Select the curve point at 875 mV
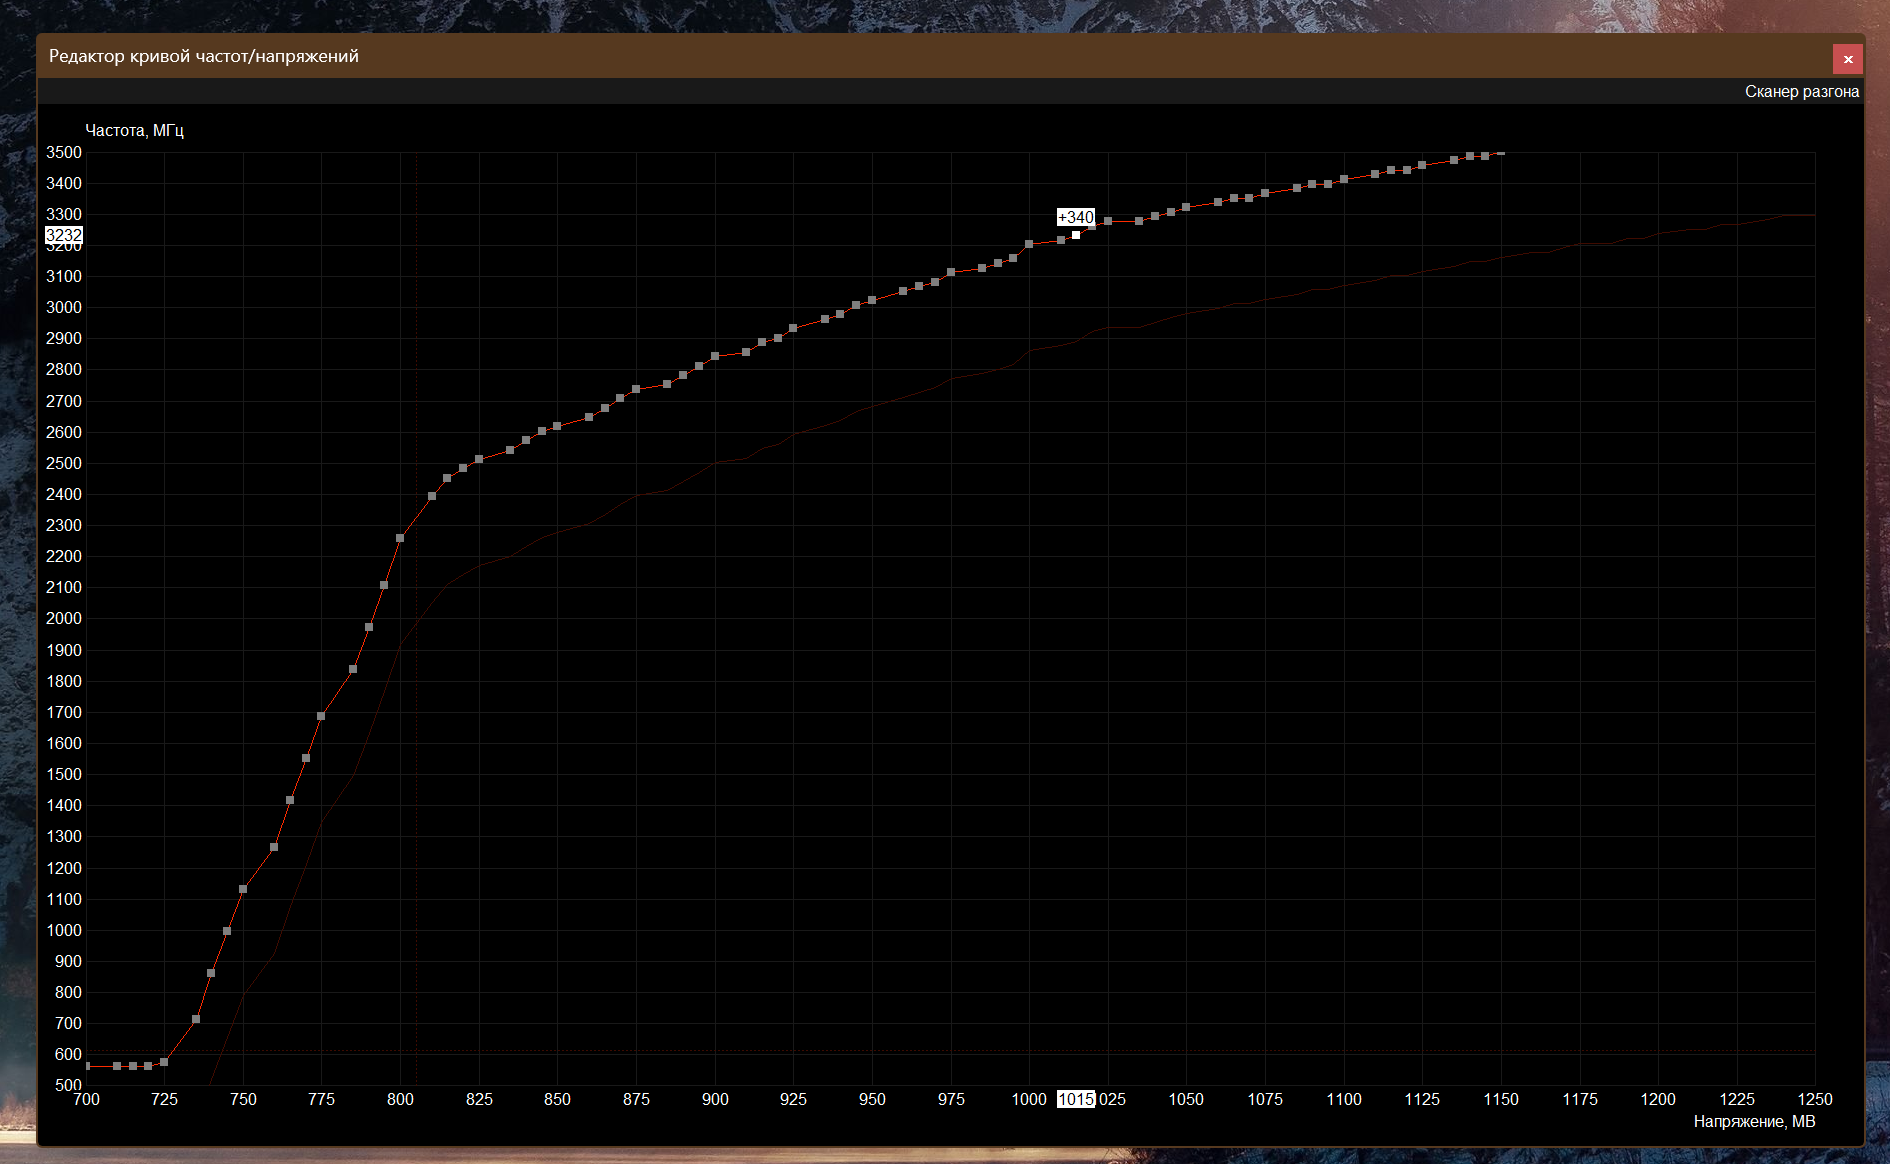 tap(636, 389)
